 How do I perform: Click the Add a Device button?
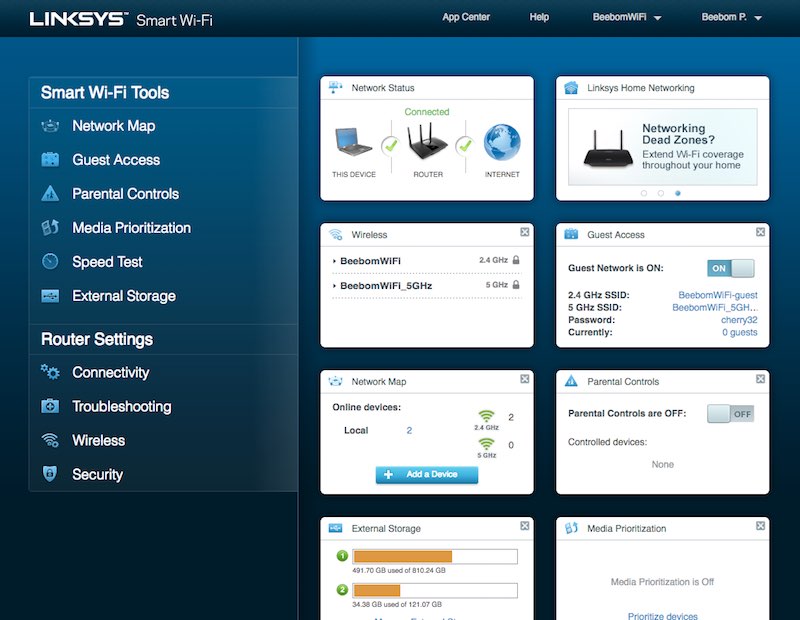coord(426,474)
